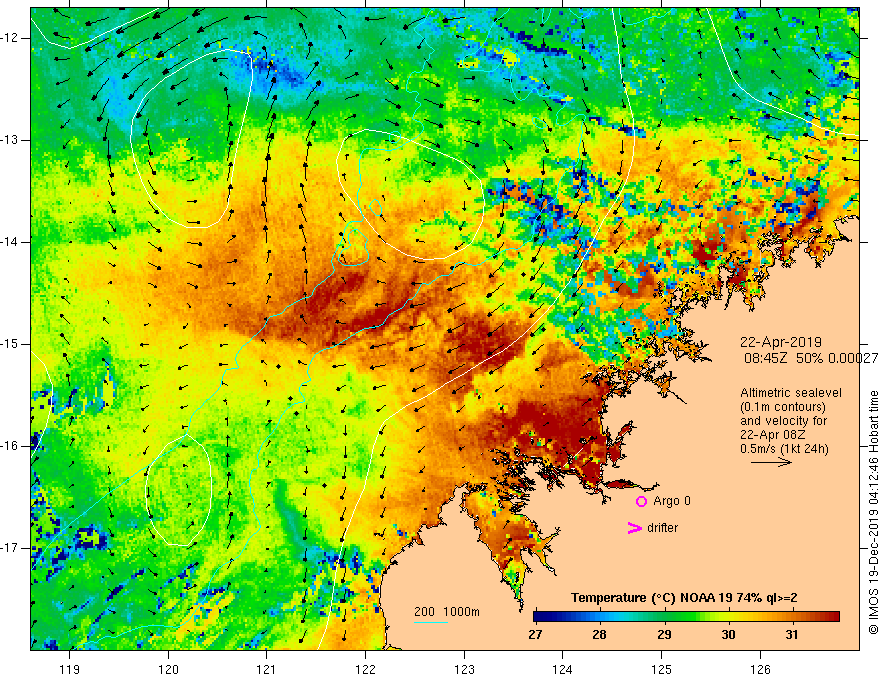Click the latitude label -13

click(10, 140)
